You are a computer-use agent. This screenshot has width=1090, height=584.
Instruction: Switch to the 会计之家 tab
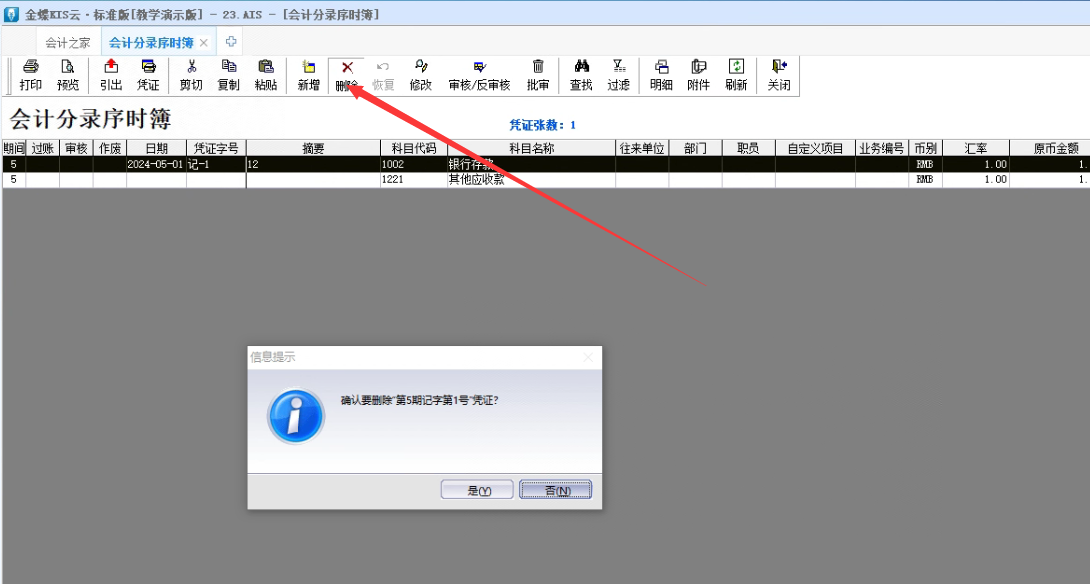click(68, 43)
